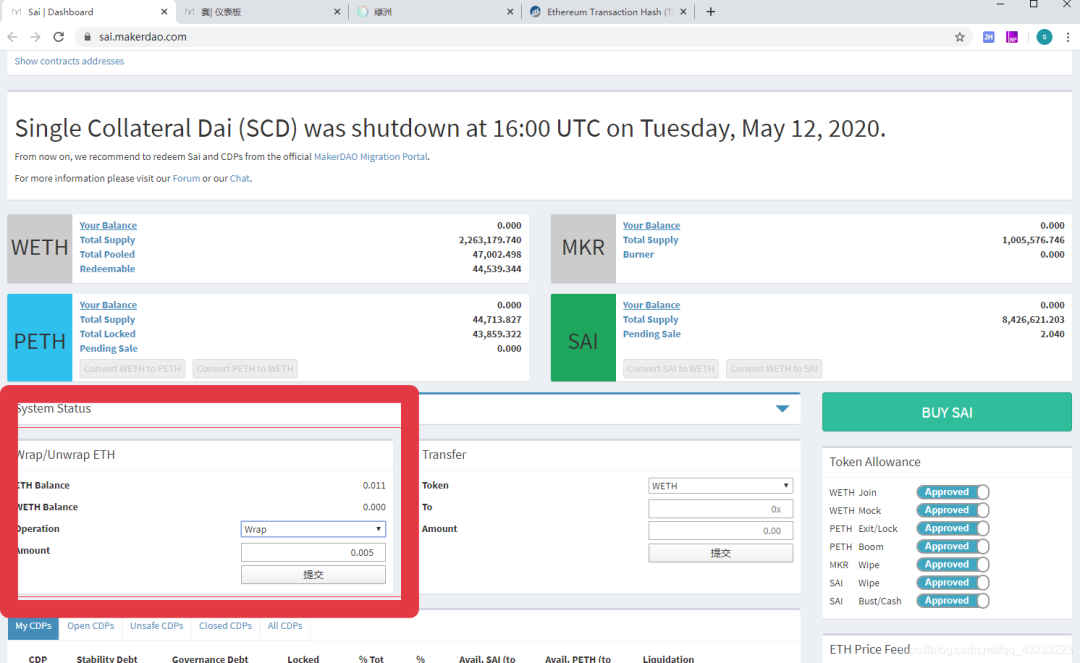Open a new tab with the plus icon
This screenshot has height=663, width=1080.
[711, 12]
